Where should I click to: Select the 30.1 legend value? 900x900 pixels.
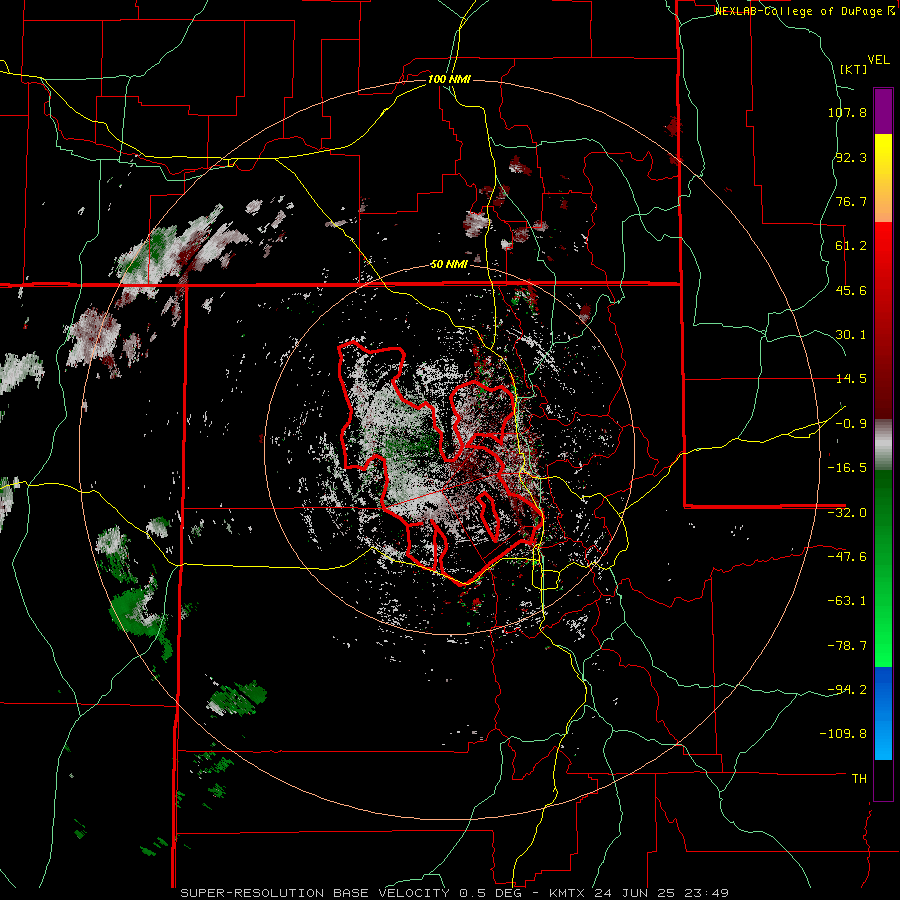[851, 335]
